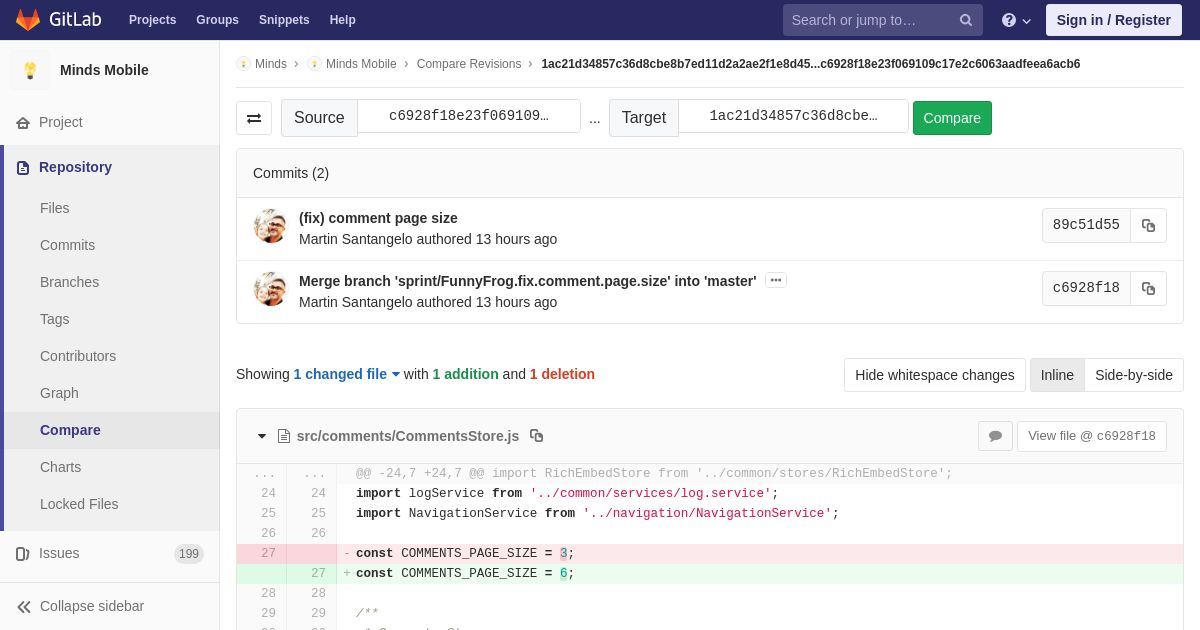Screen dimensions: 1200x630
Task: Expand the '1 changed file' dropdown
Action: point(346,374)
